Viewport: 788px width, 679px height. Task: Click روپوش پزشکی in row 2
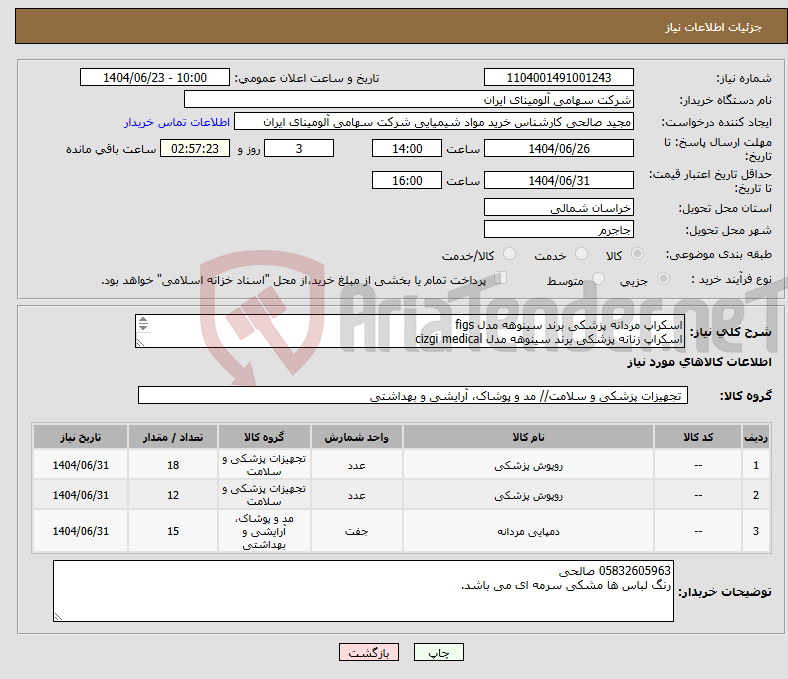[x=528, y=495]
